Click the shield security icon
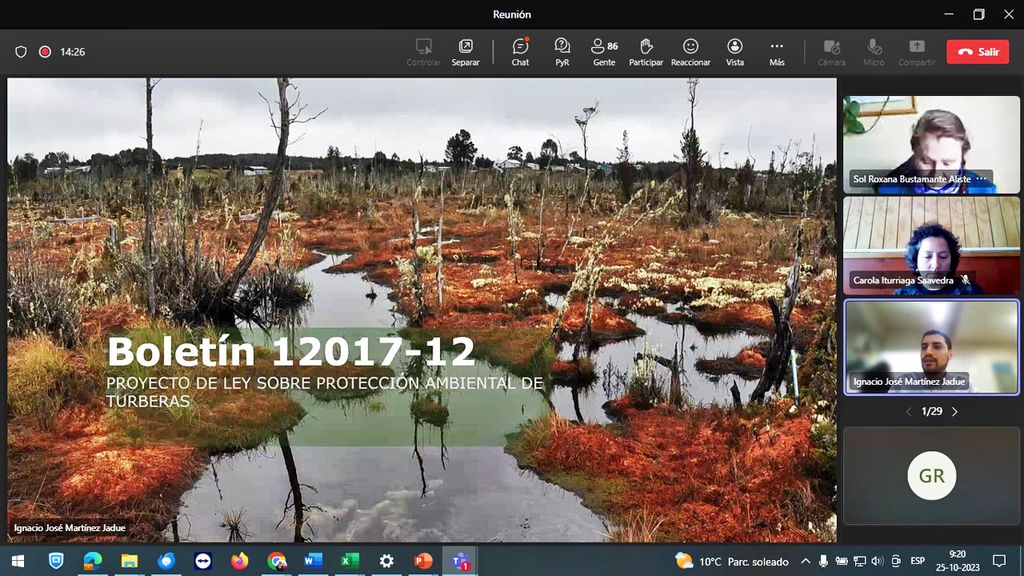The height and width of the screenshot is (576, 1024). [x=21, y=52]
